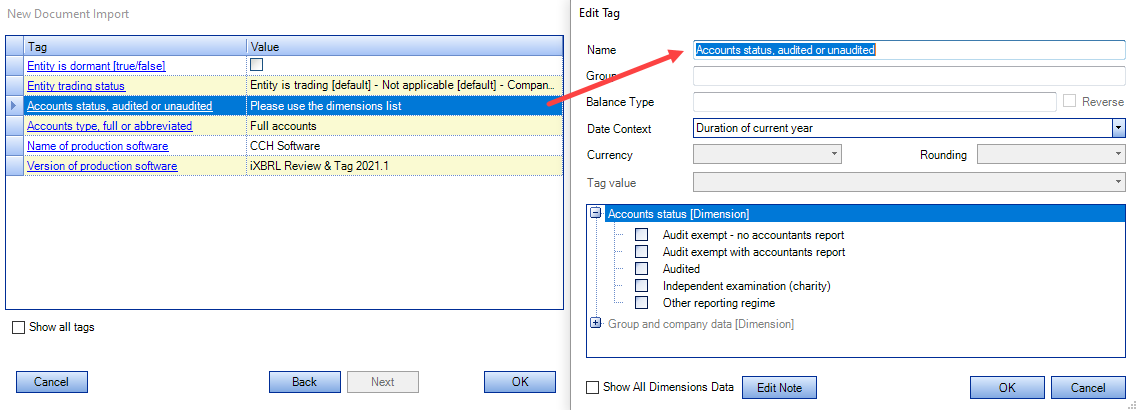Click the Balance Type input field
Image resolution: width=1138 pixels, height=410 pixels.
875,102
